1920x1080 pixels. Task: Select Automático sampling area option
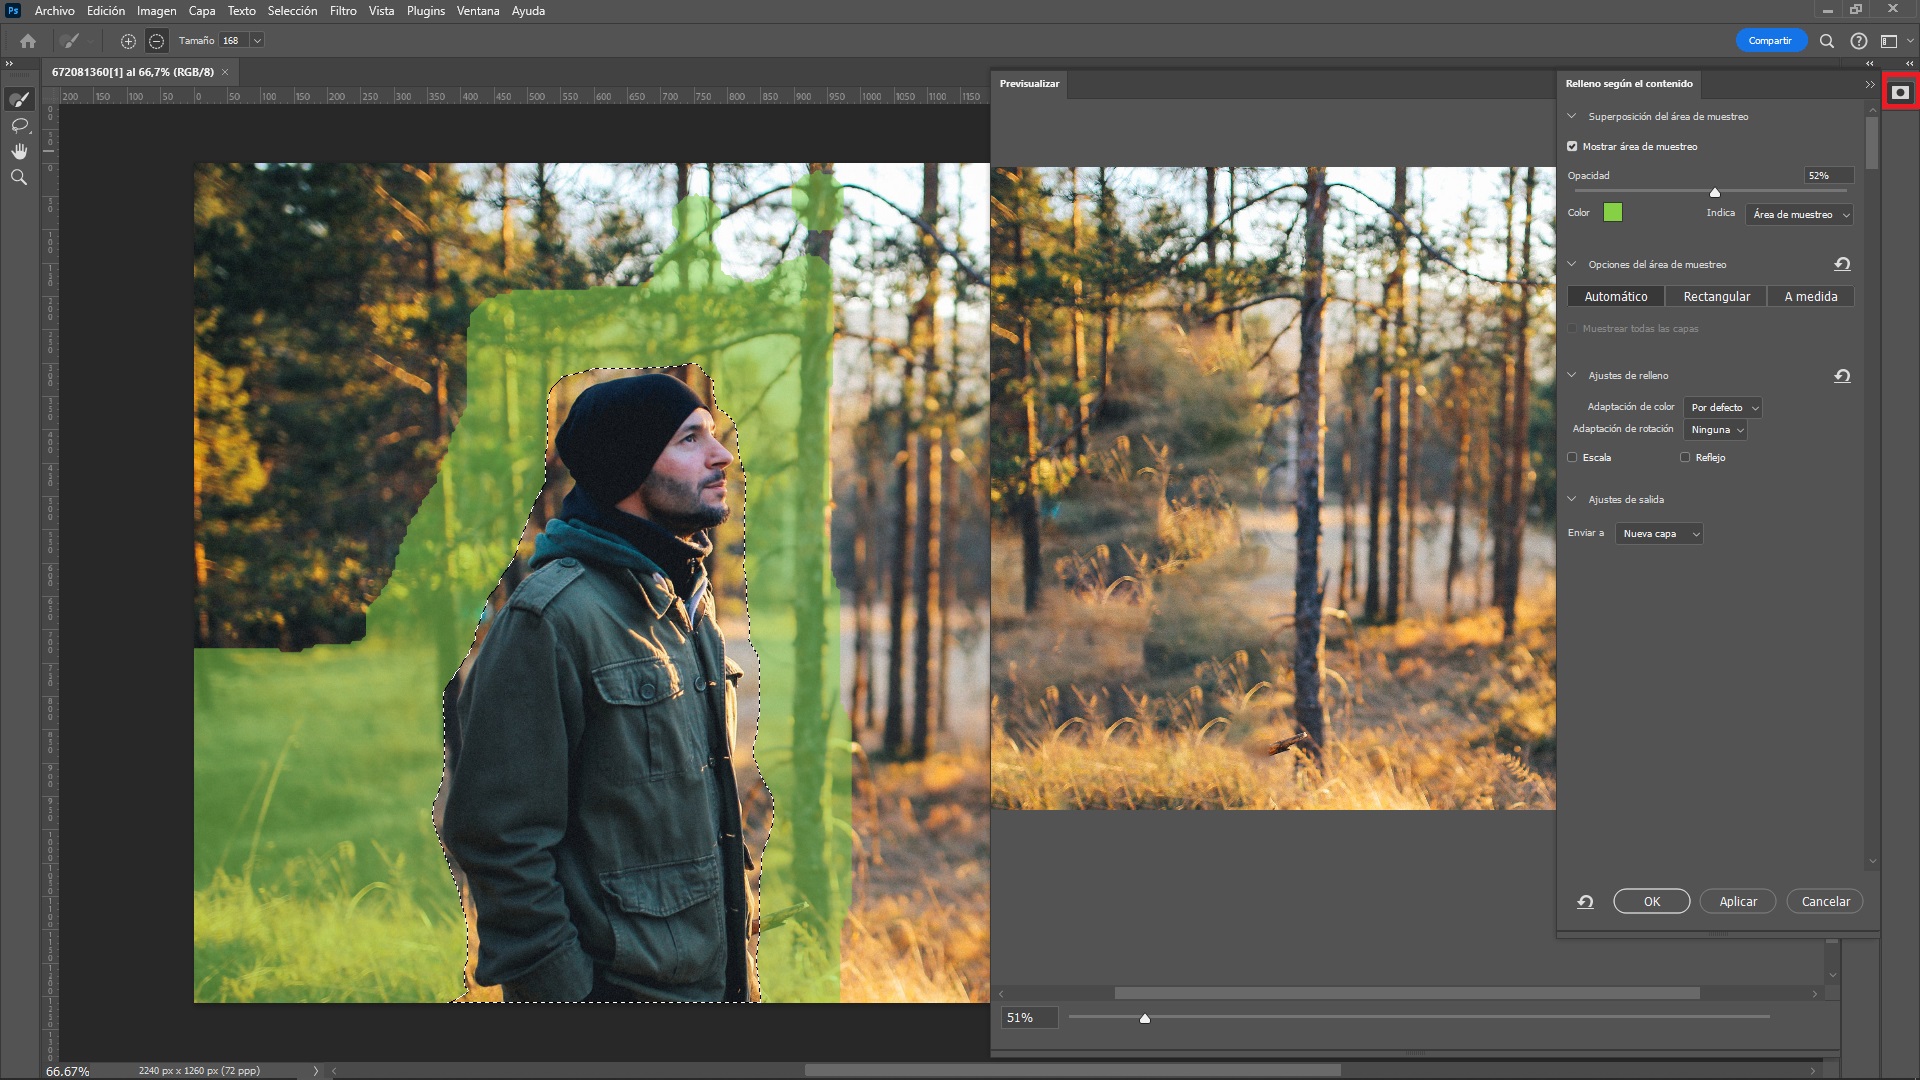[1615, 296]
